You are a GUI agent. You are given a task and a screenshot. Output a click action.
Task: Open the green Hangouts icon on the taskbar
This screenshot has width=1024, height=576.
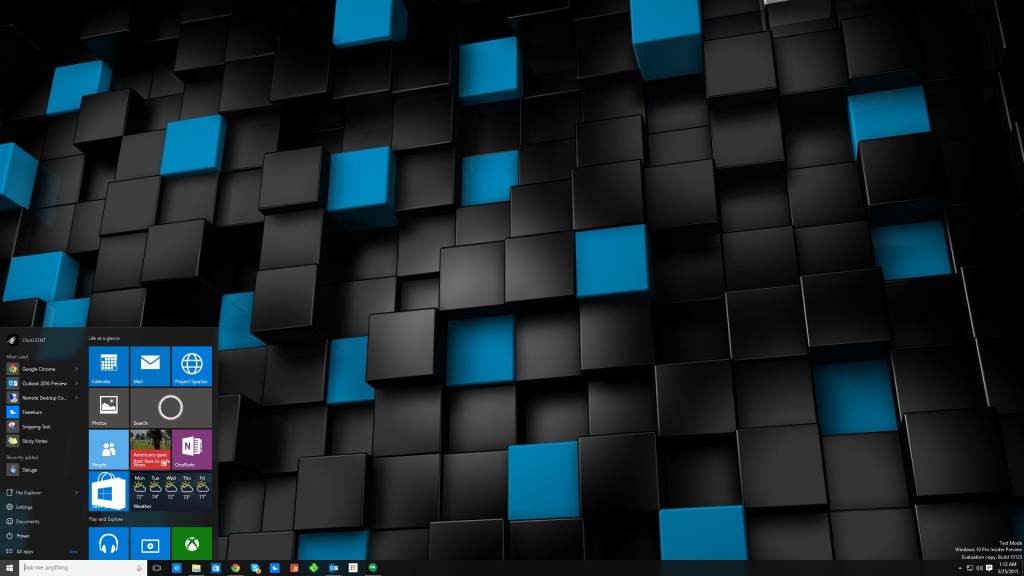click(x=372, y=568)
